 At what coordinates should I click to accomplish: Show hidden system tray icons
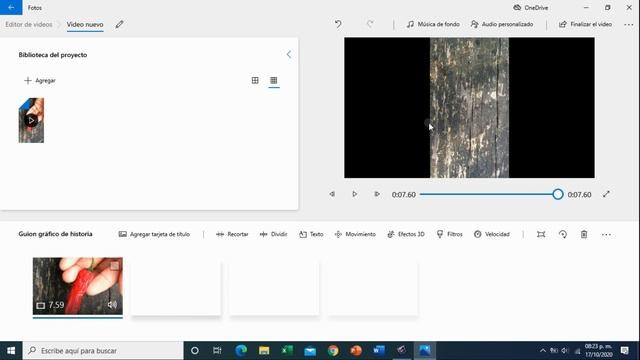(x=542, y=351)
